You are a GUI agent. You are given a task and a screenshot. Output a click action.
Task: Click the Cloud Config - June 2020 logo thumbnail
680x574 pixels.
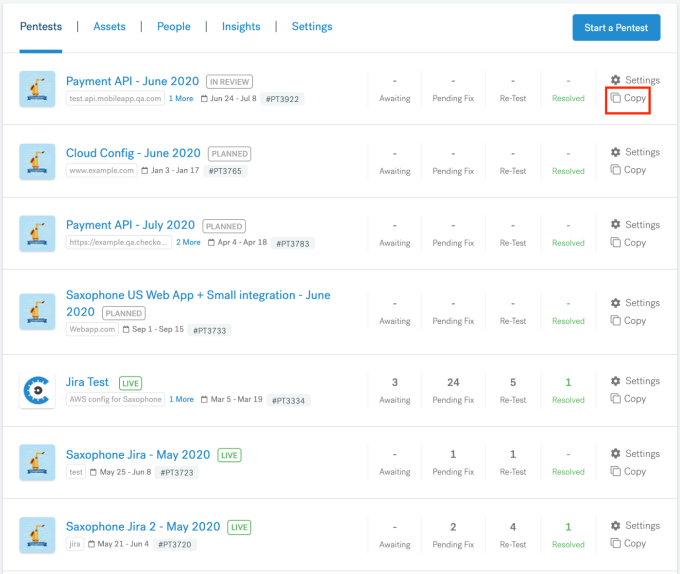click(x=37, y=161)
